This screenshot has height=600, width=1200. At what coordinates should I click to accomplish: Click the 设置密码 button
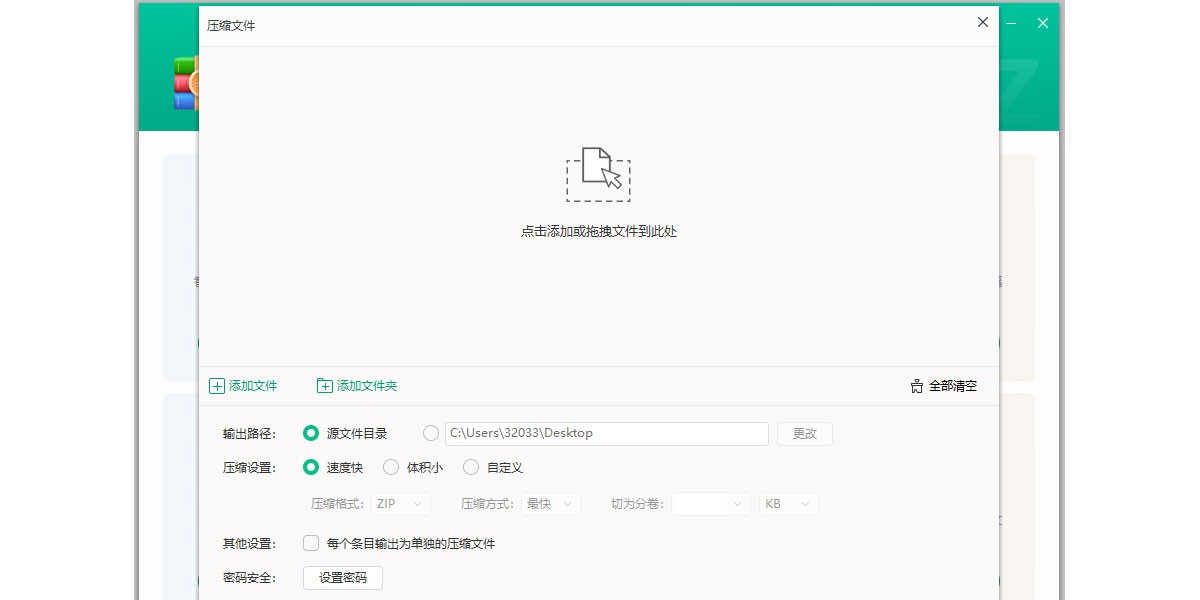coord(343,578)
